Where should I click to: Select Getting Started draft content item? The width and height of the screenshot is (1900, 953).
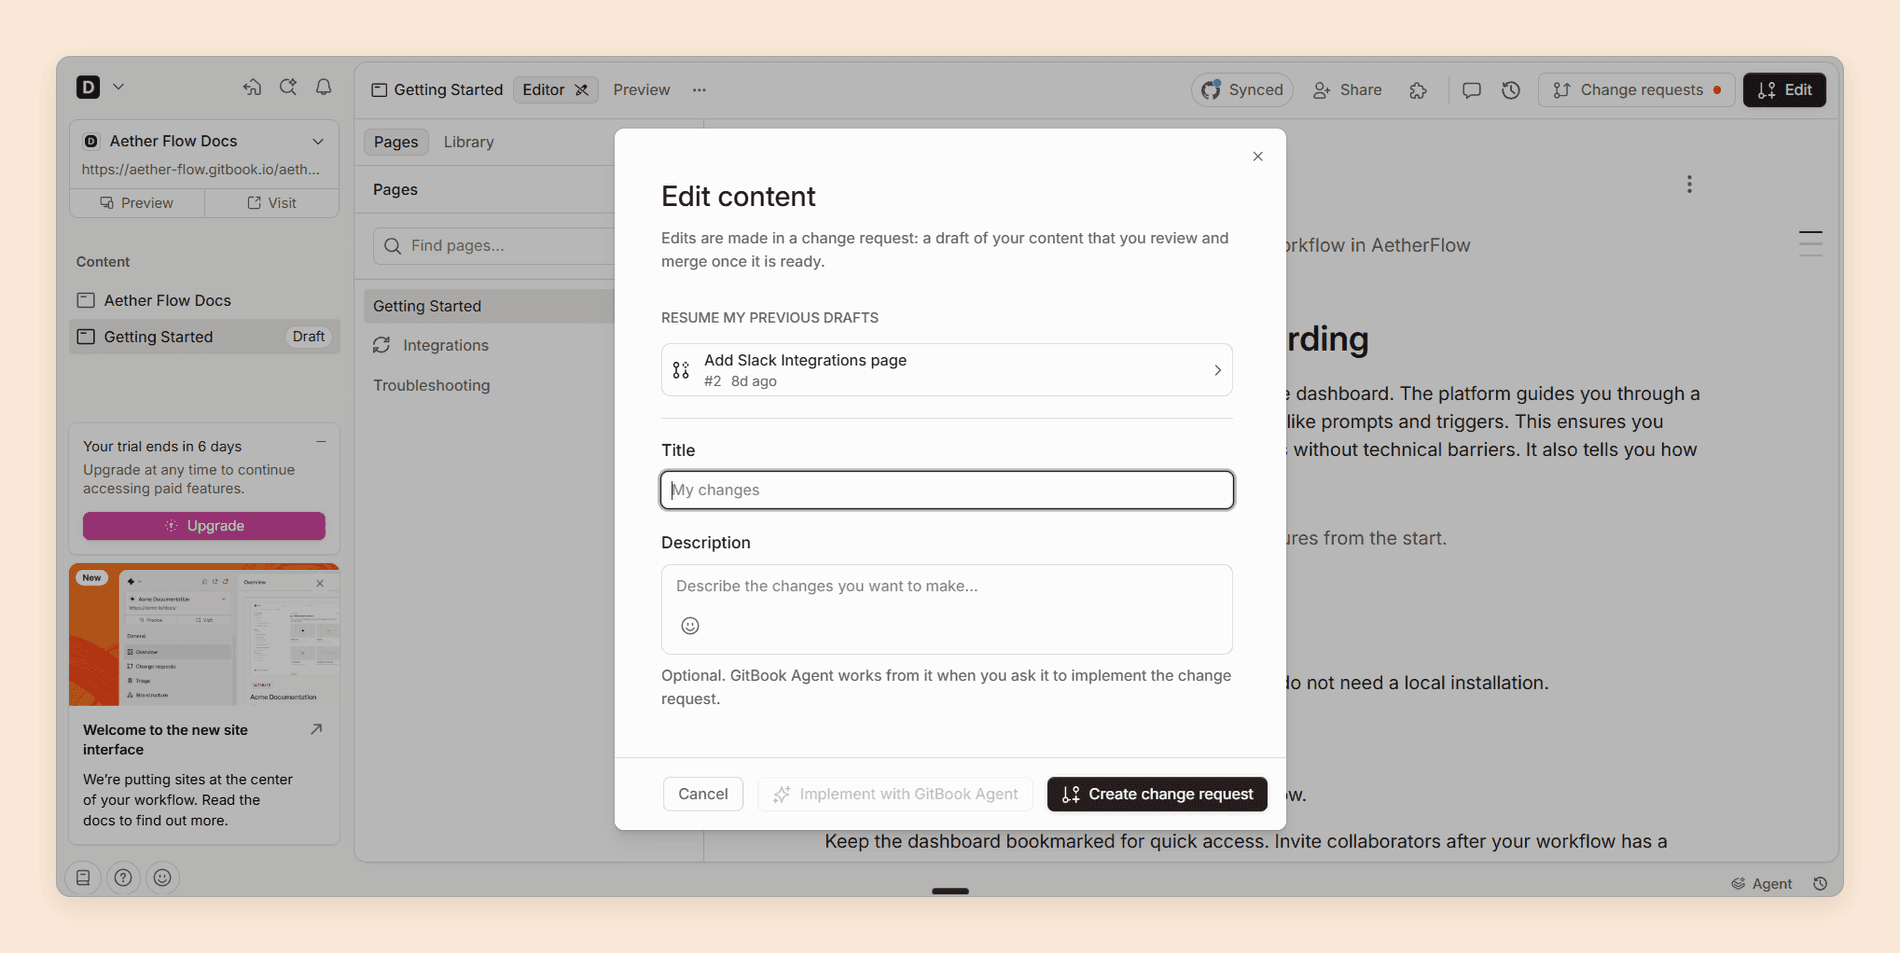click(x=204, y=337)
